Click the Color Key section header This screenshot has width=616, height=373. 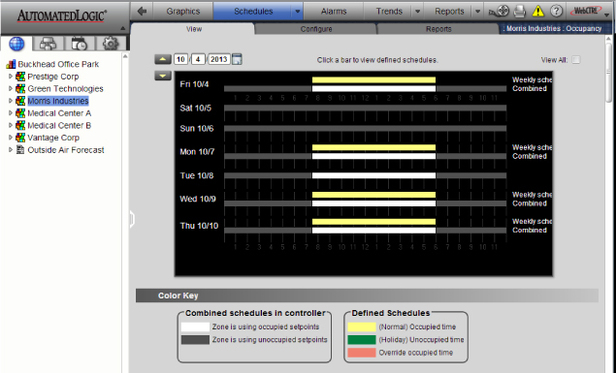pyautogui.click(x=367, y=296)
